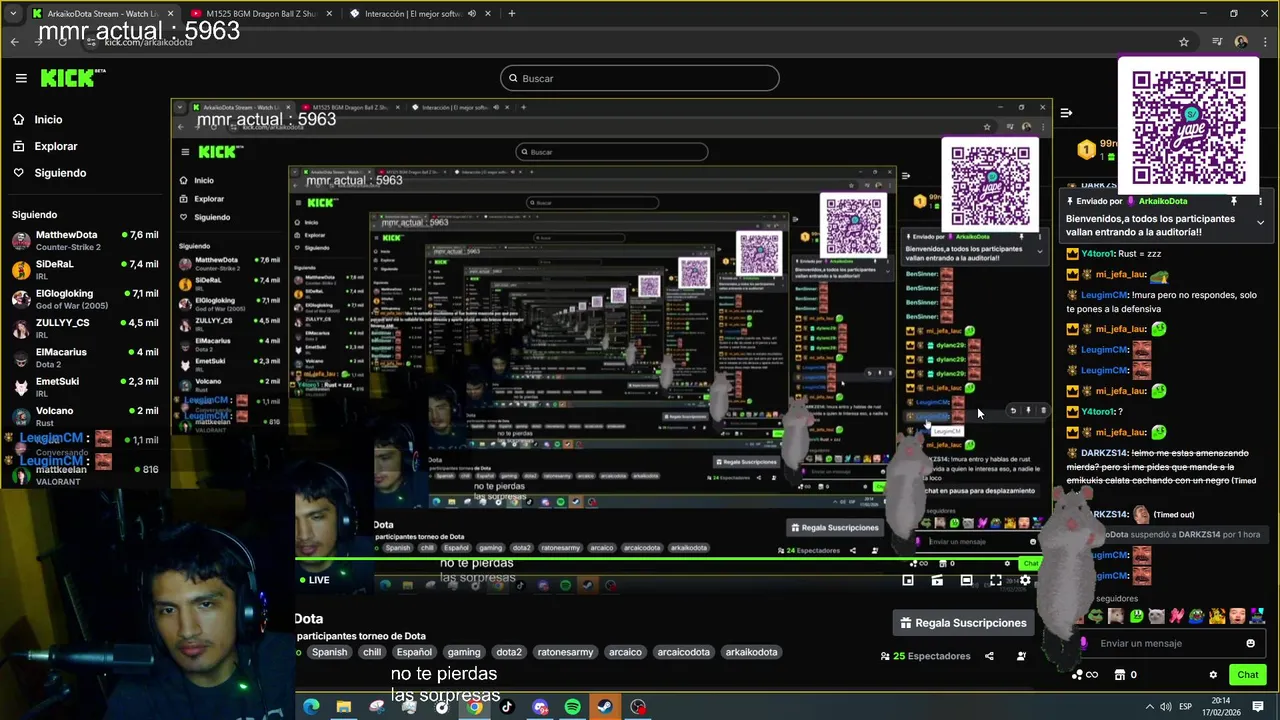
Task: Open EmetSuki's IRL channel
Action: [x=84, y=386]
